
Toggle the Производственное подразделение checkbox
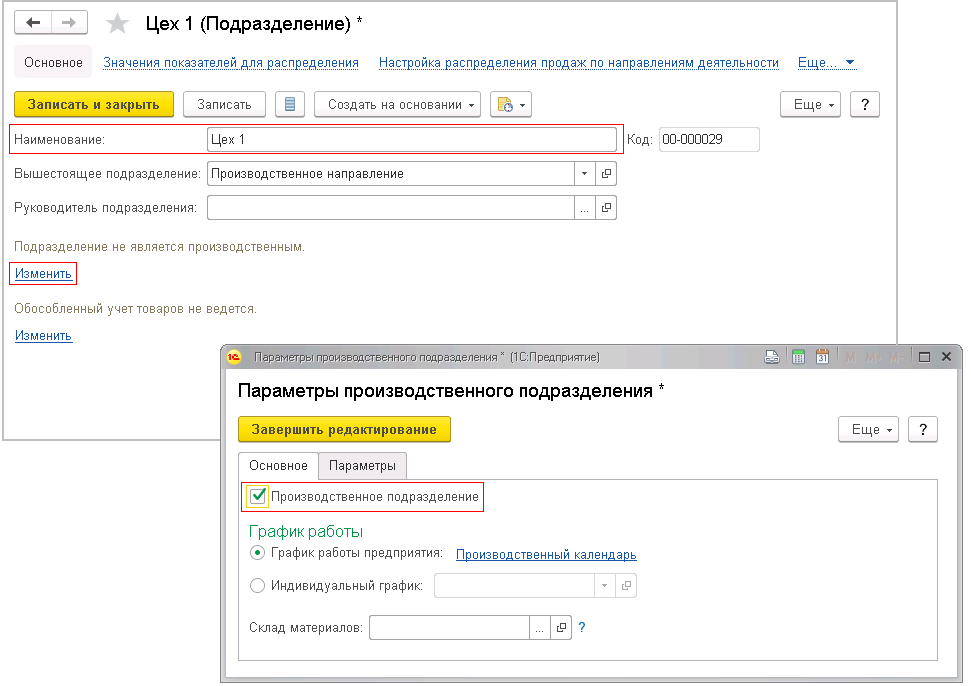click(258, 497)
